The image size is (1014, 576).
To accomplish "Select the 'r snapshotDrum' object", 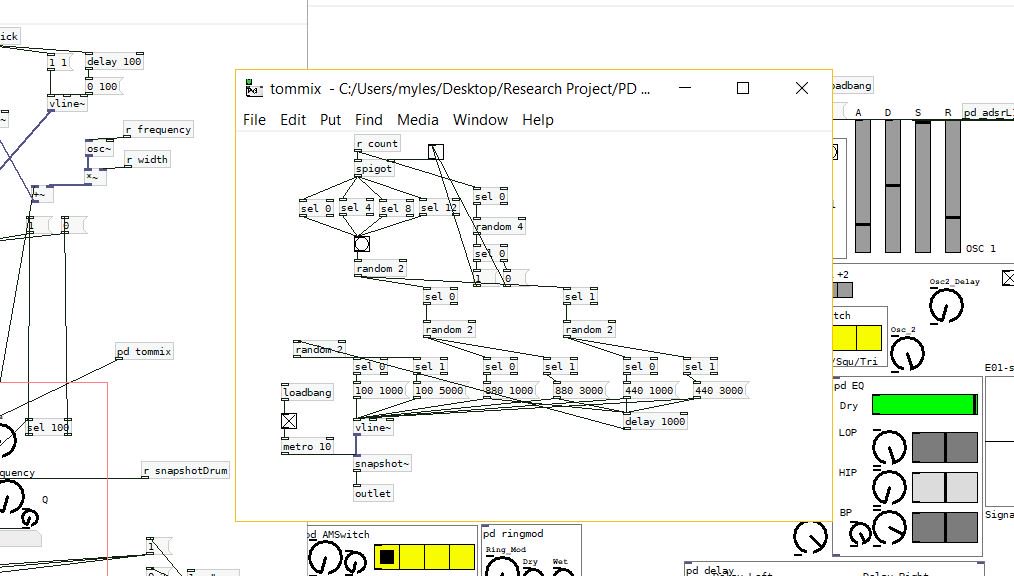I will pos(186,471).
